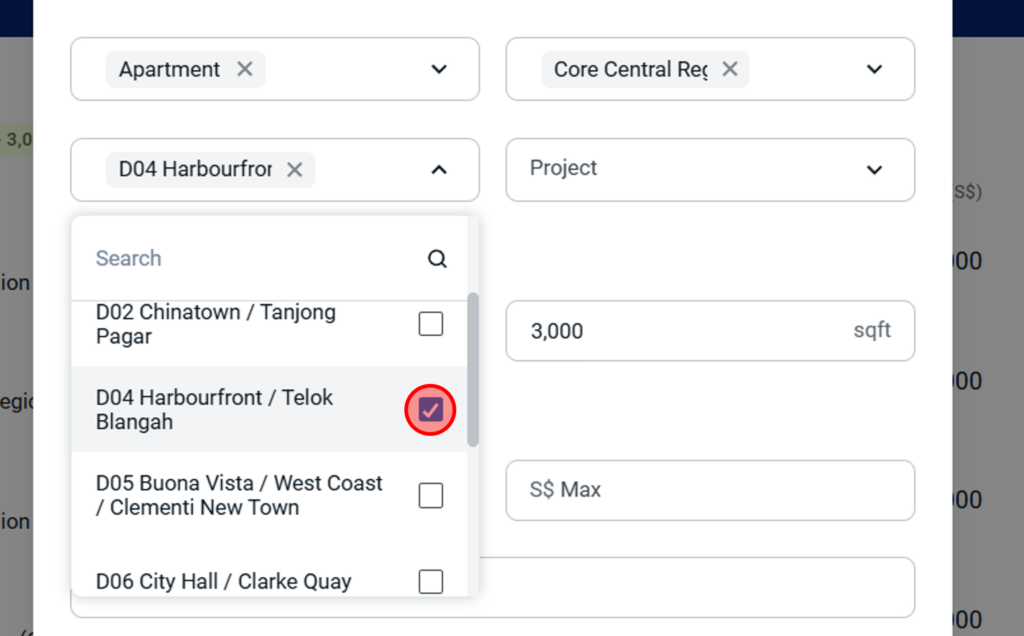Click the search magnifier icon
1024x636 pixels.
pos(437,259)
